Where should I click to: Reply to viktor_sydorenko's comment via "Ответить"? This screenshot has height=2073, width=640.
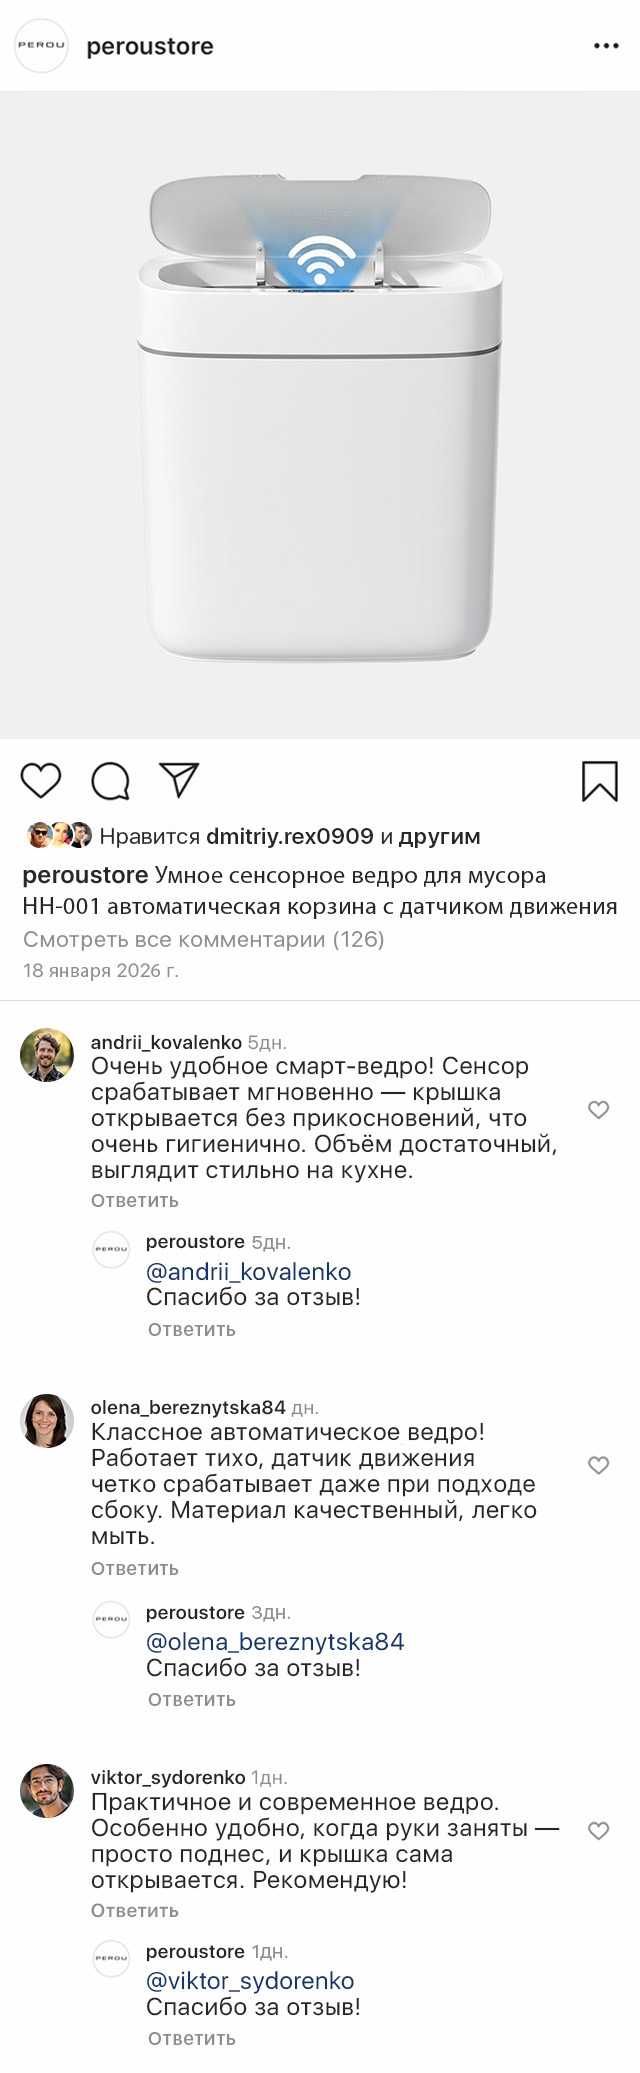pyautogui.click(x=135, y=1910)
